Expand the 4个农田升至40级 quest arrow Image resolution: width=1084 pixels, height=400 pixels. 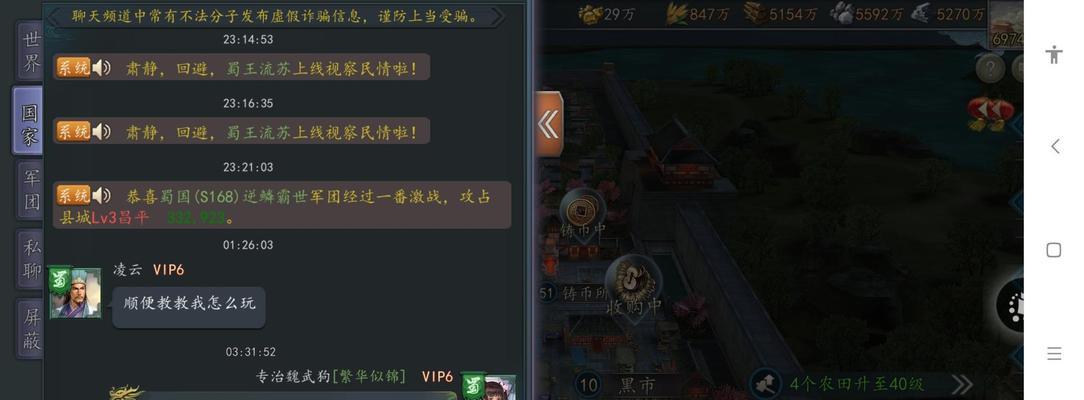pyautogui.click(x=962, y=384)
